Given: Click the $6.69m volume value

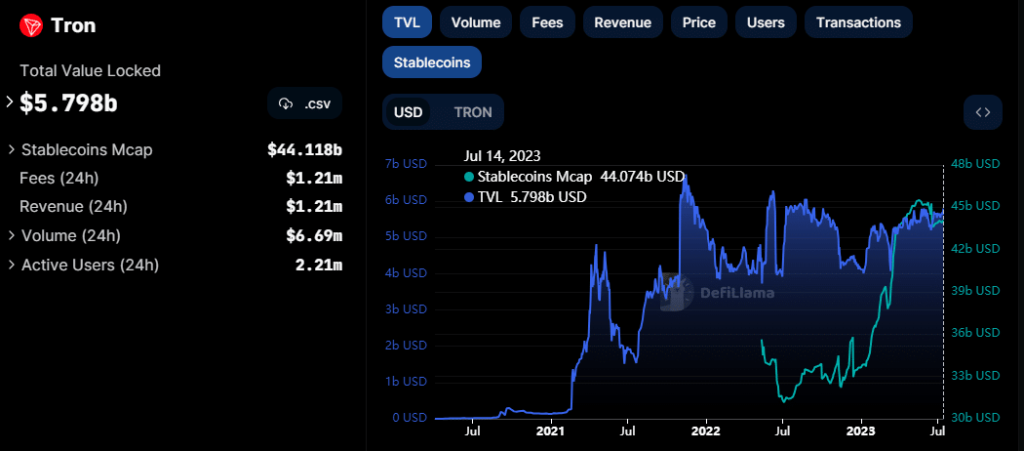Looking at the screenshot, I should [x=314, y=236].
